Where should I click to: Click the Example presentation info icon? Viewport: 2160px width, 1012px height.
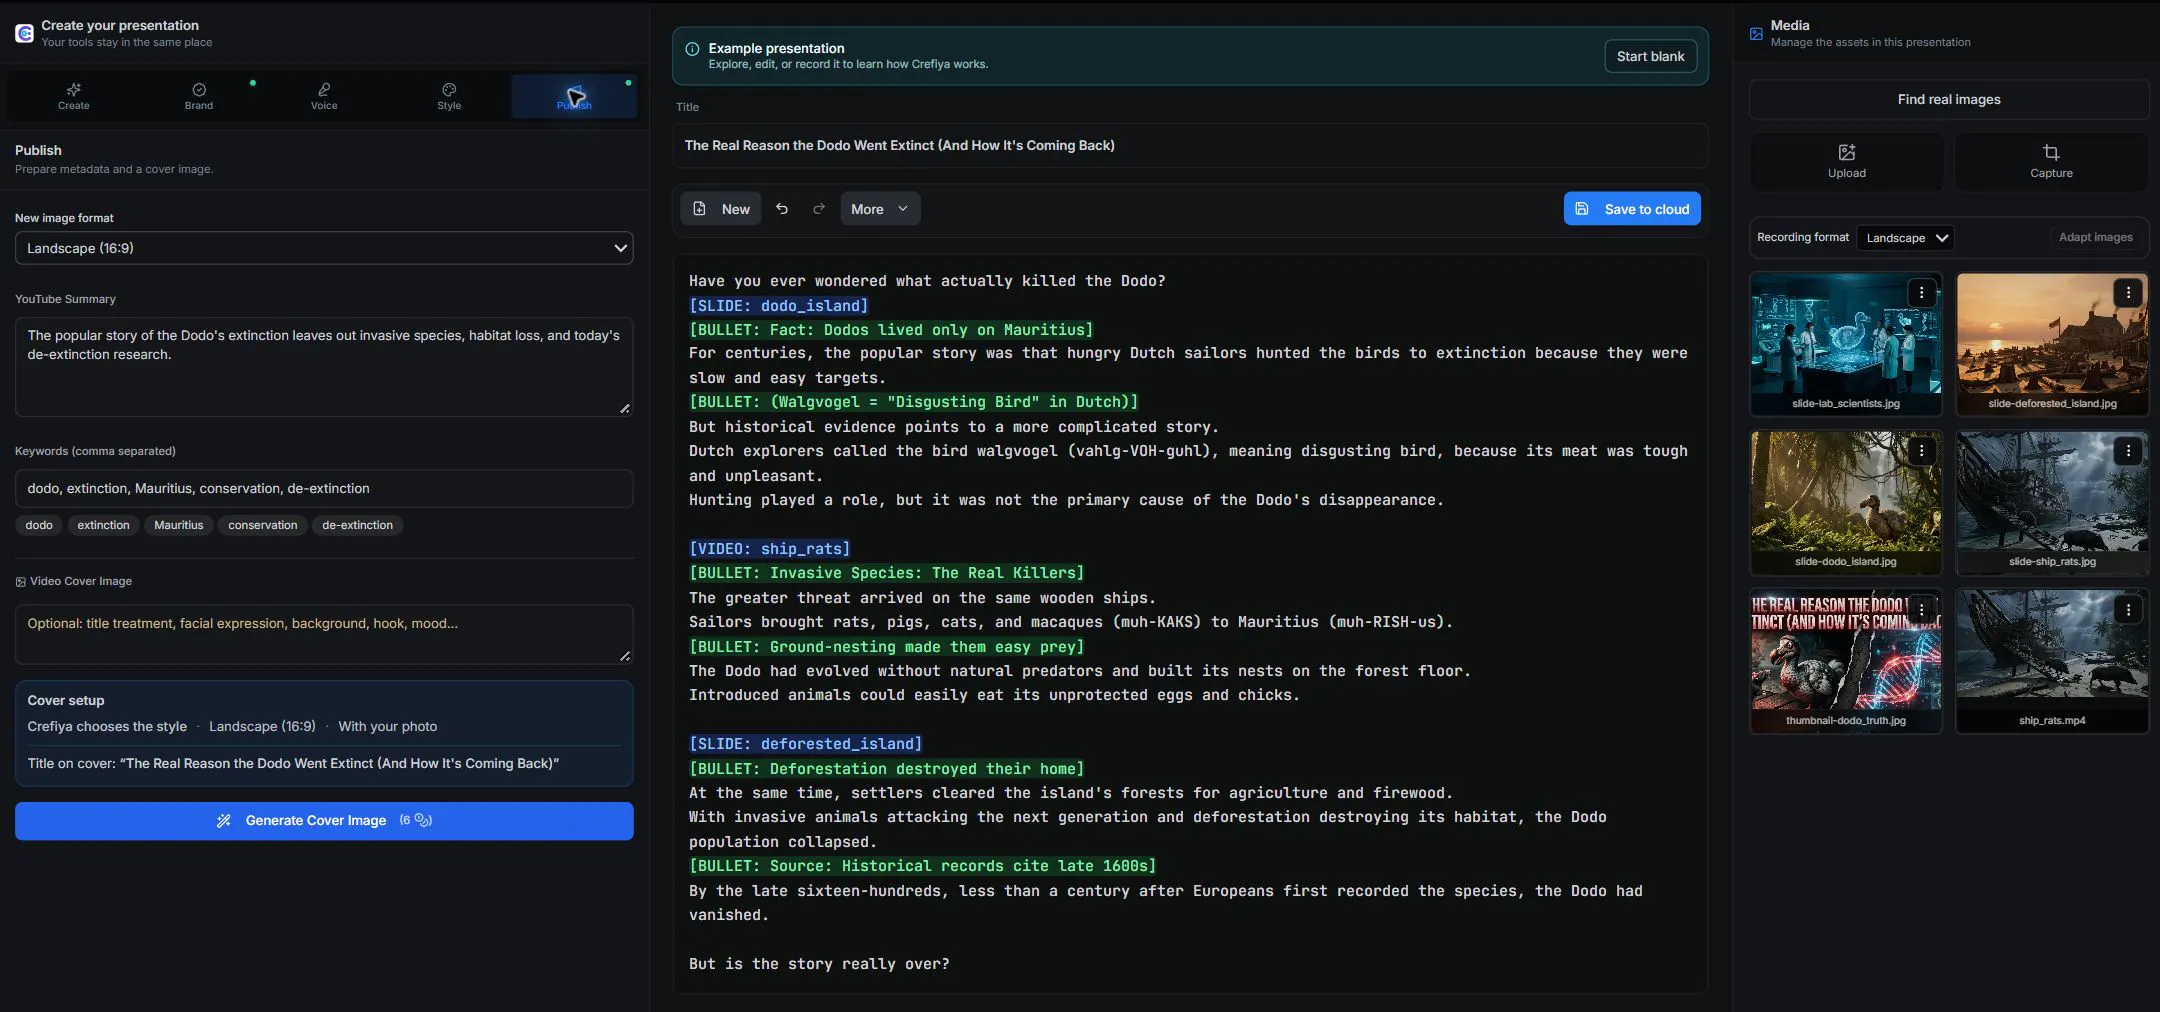(692, 49)
